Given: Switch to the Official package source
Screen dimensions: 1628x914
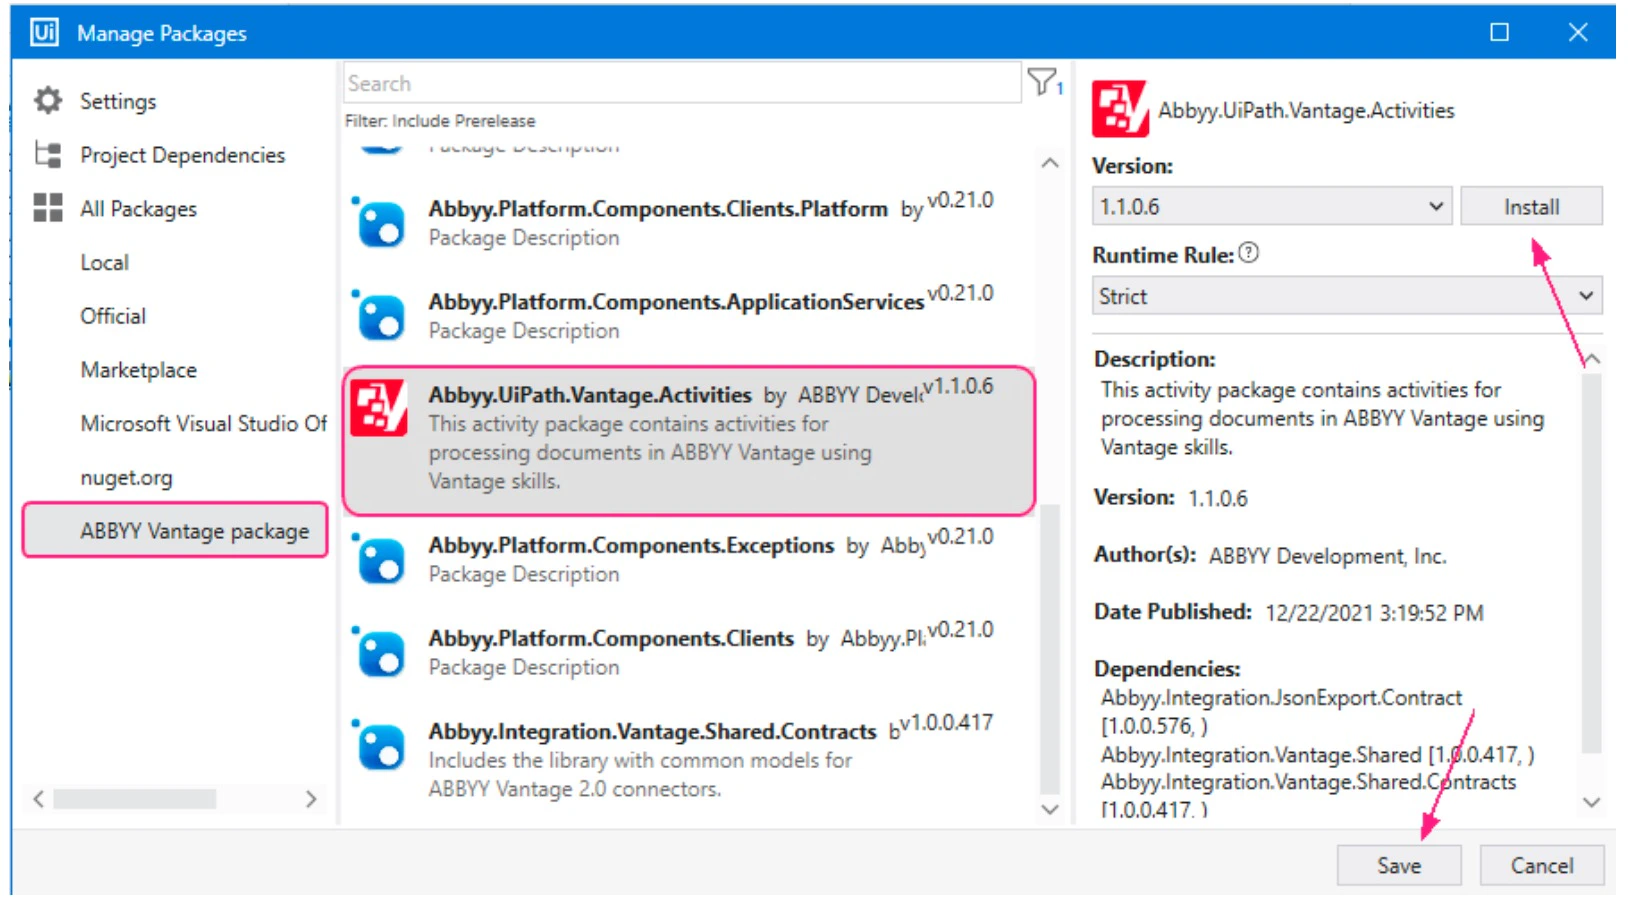Looking at the screenshot, I should 113,316.
